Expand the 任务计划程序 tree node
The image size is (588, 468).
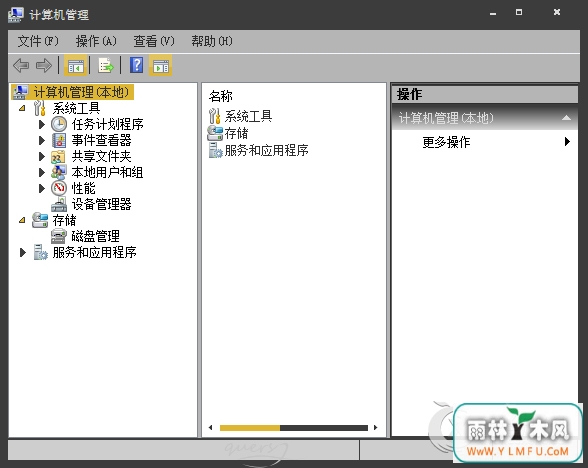tap(42, 124)
